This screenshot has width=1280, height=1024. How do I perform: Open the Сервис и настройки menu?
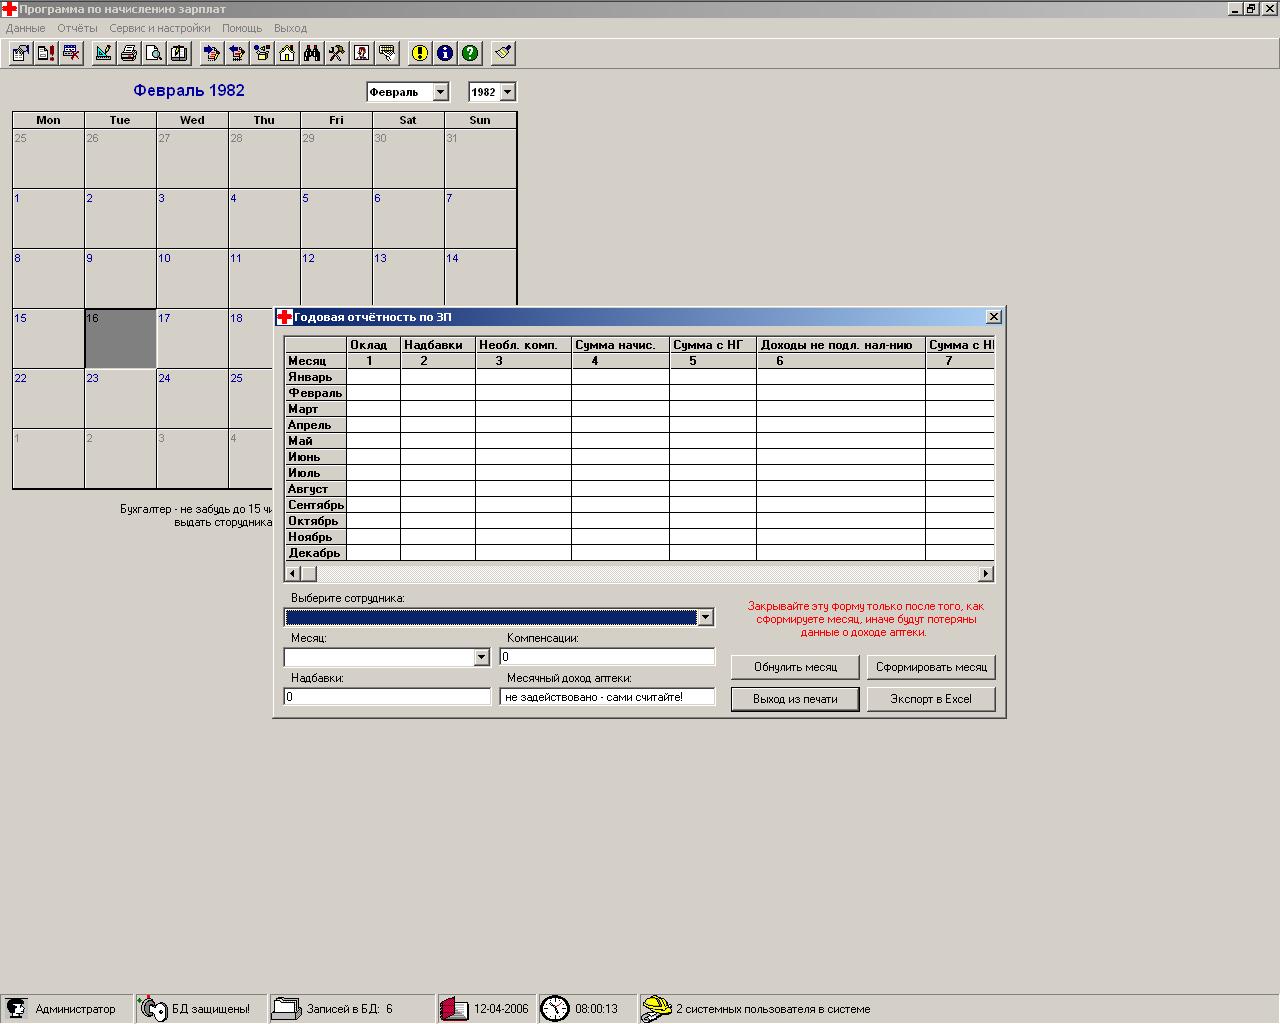(x=160, y=28)
